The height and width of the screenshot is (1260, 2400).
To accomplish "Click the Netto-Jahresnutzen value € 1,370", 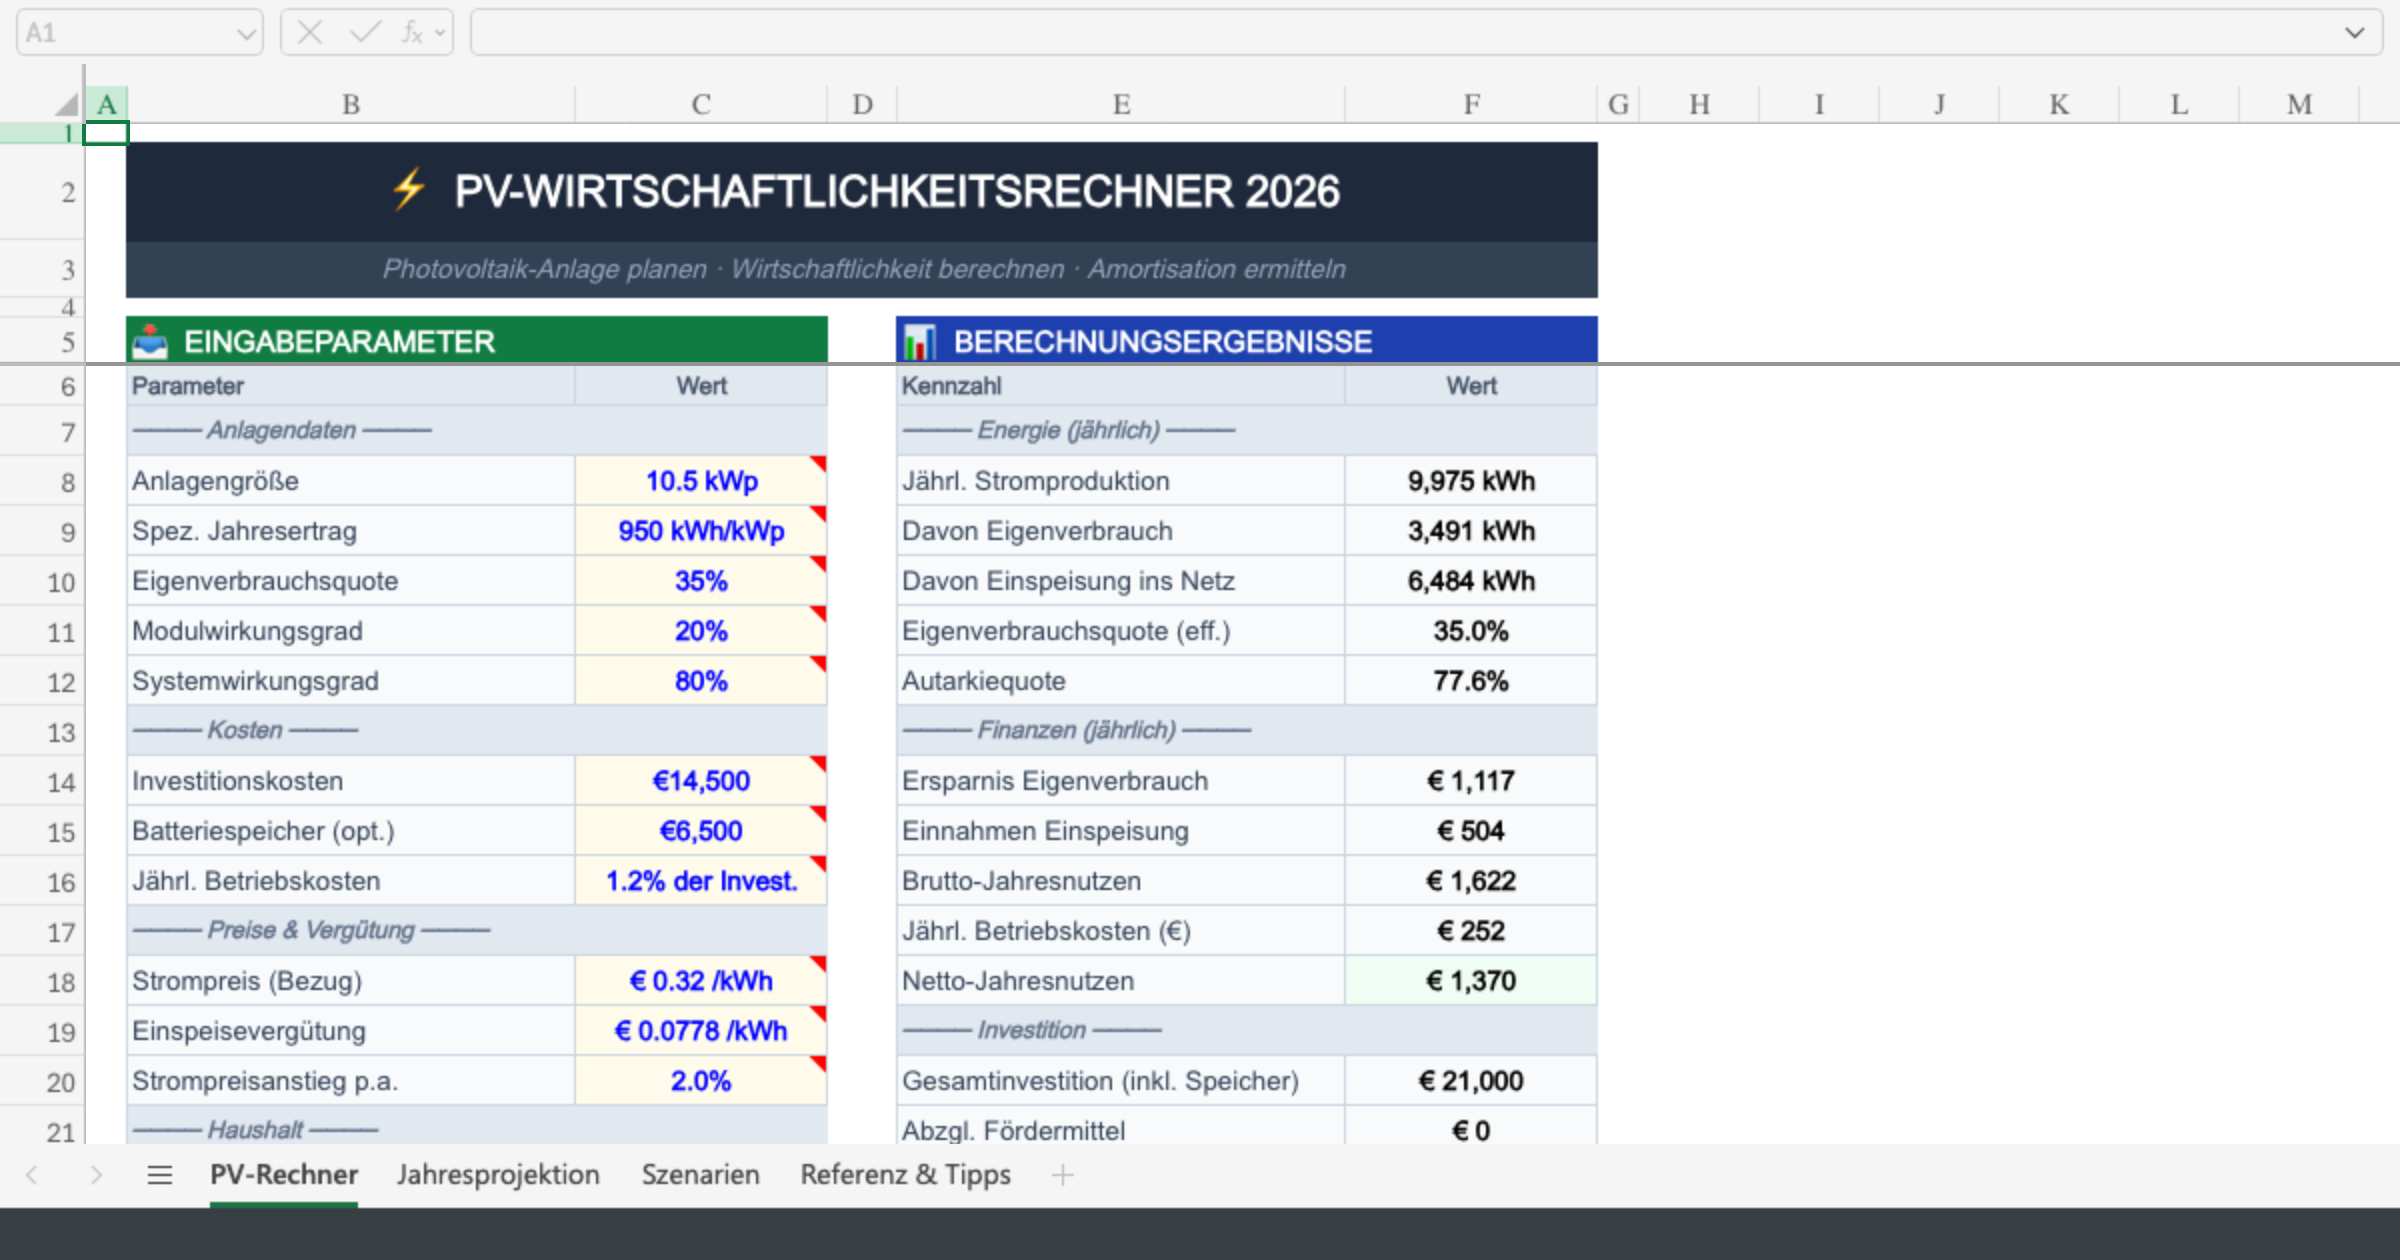I will pyautogui.click(x=1471, y=981).
